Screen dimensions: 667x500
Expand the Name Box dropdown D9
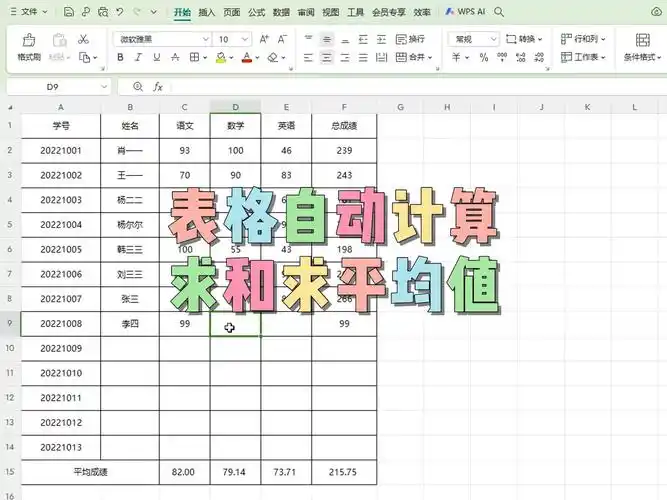tap(104, 87)
